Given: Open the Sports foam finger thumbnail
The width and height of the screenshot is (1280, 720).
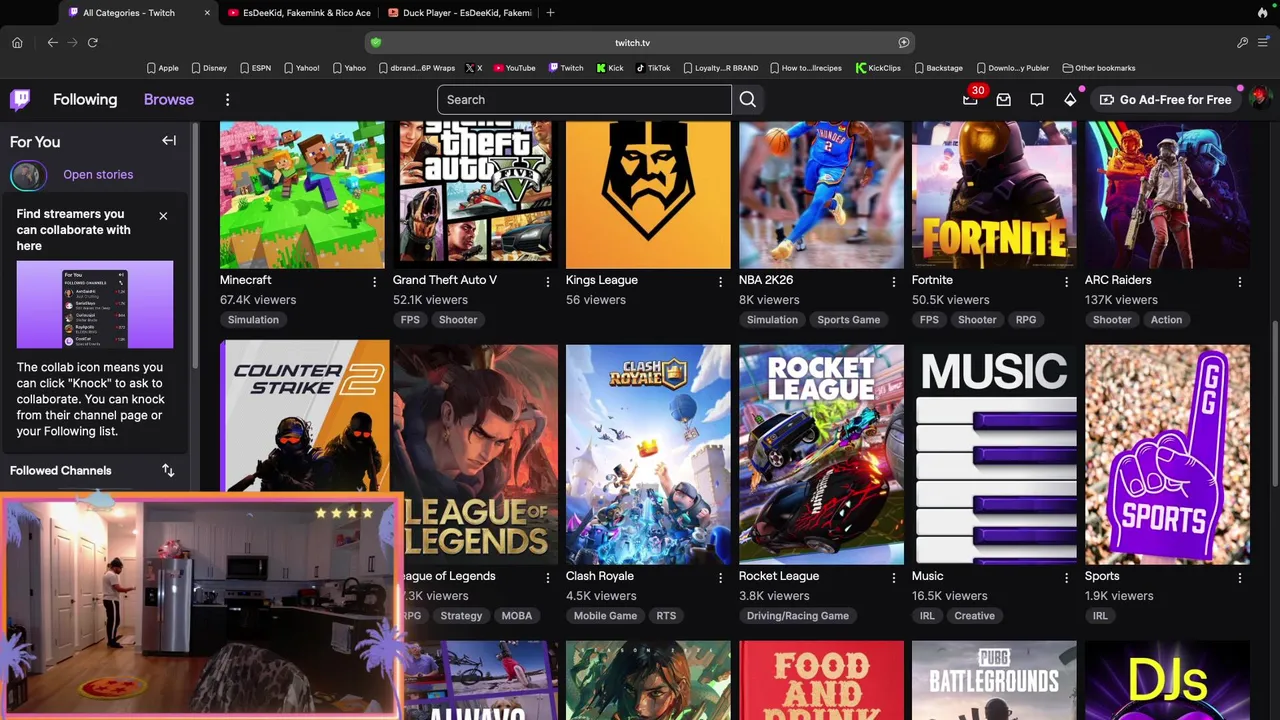Looking at the screenshot, I should 1167,454.
